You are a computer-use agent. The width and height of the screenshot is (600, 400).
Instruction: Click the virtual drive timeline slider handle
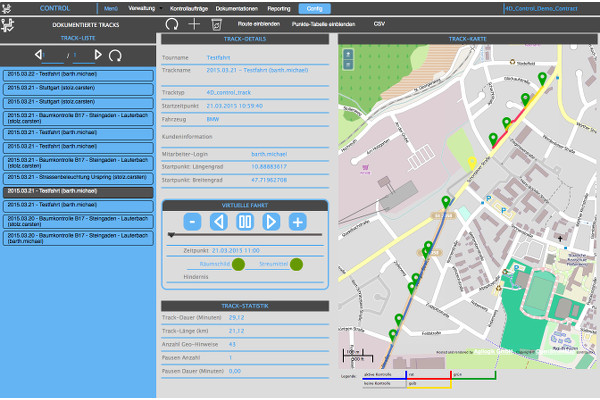click(171, 235)
